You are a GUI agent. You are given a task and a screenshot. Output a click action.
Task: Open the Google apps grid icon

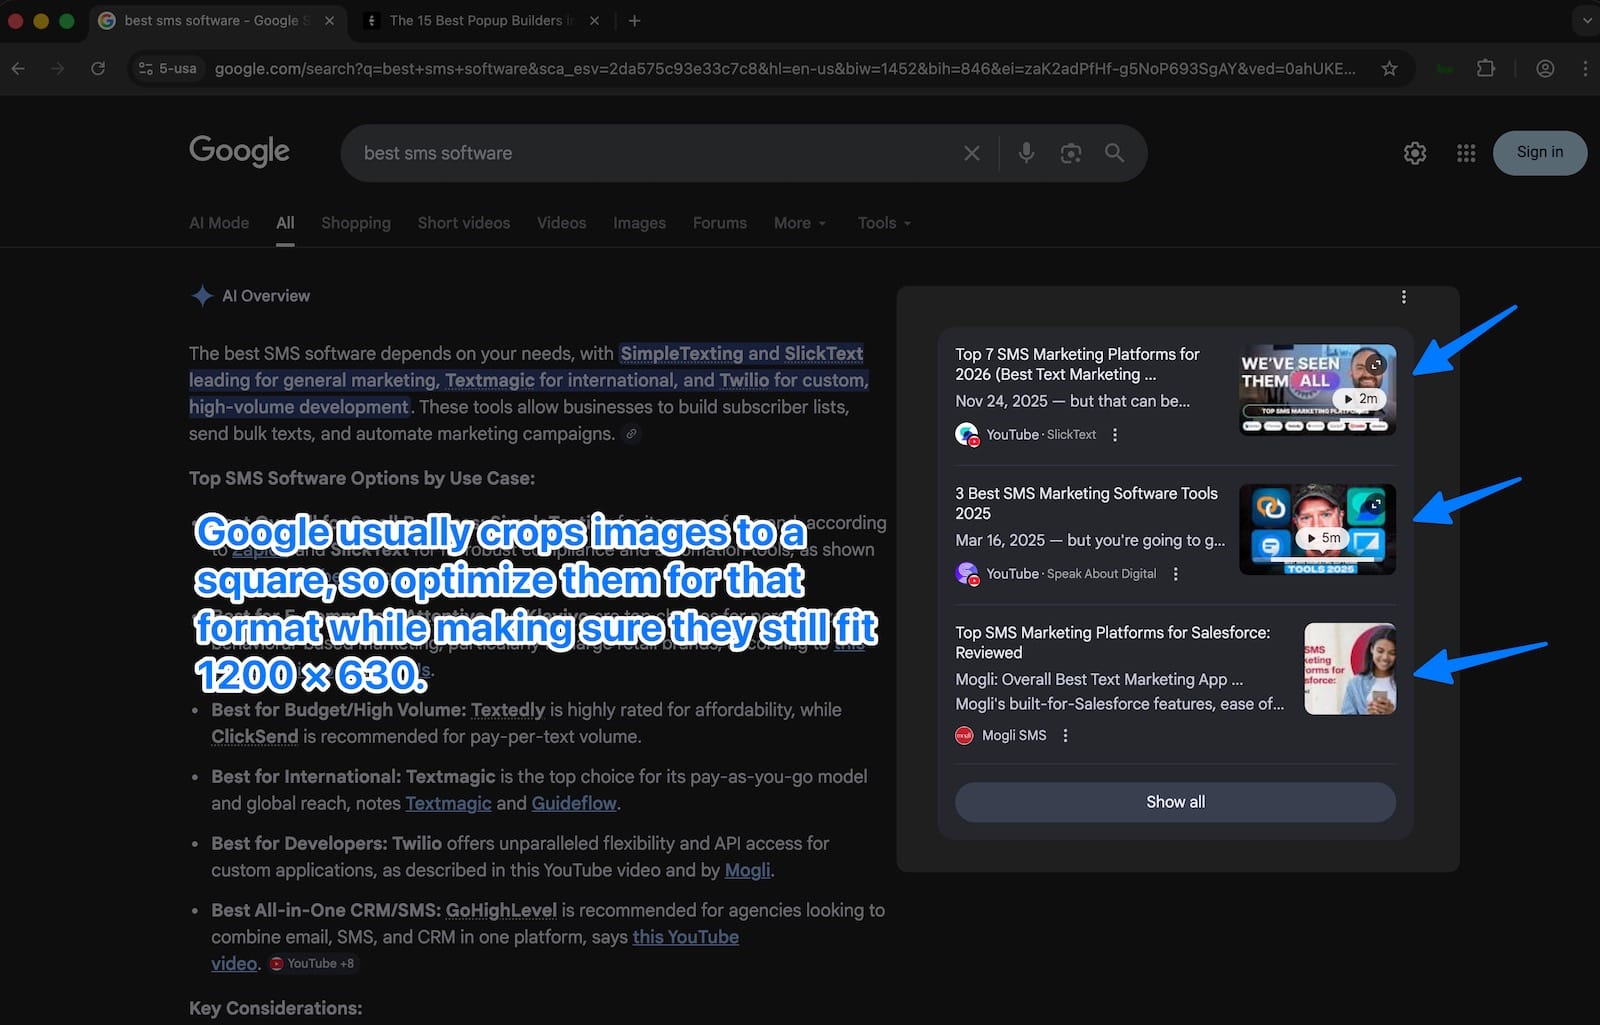pyautogui.click(x=1466, y=153)
